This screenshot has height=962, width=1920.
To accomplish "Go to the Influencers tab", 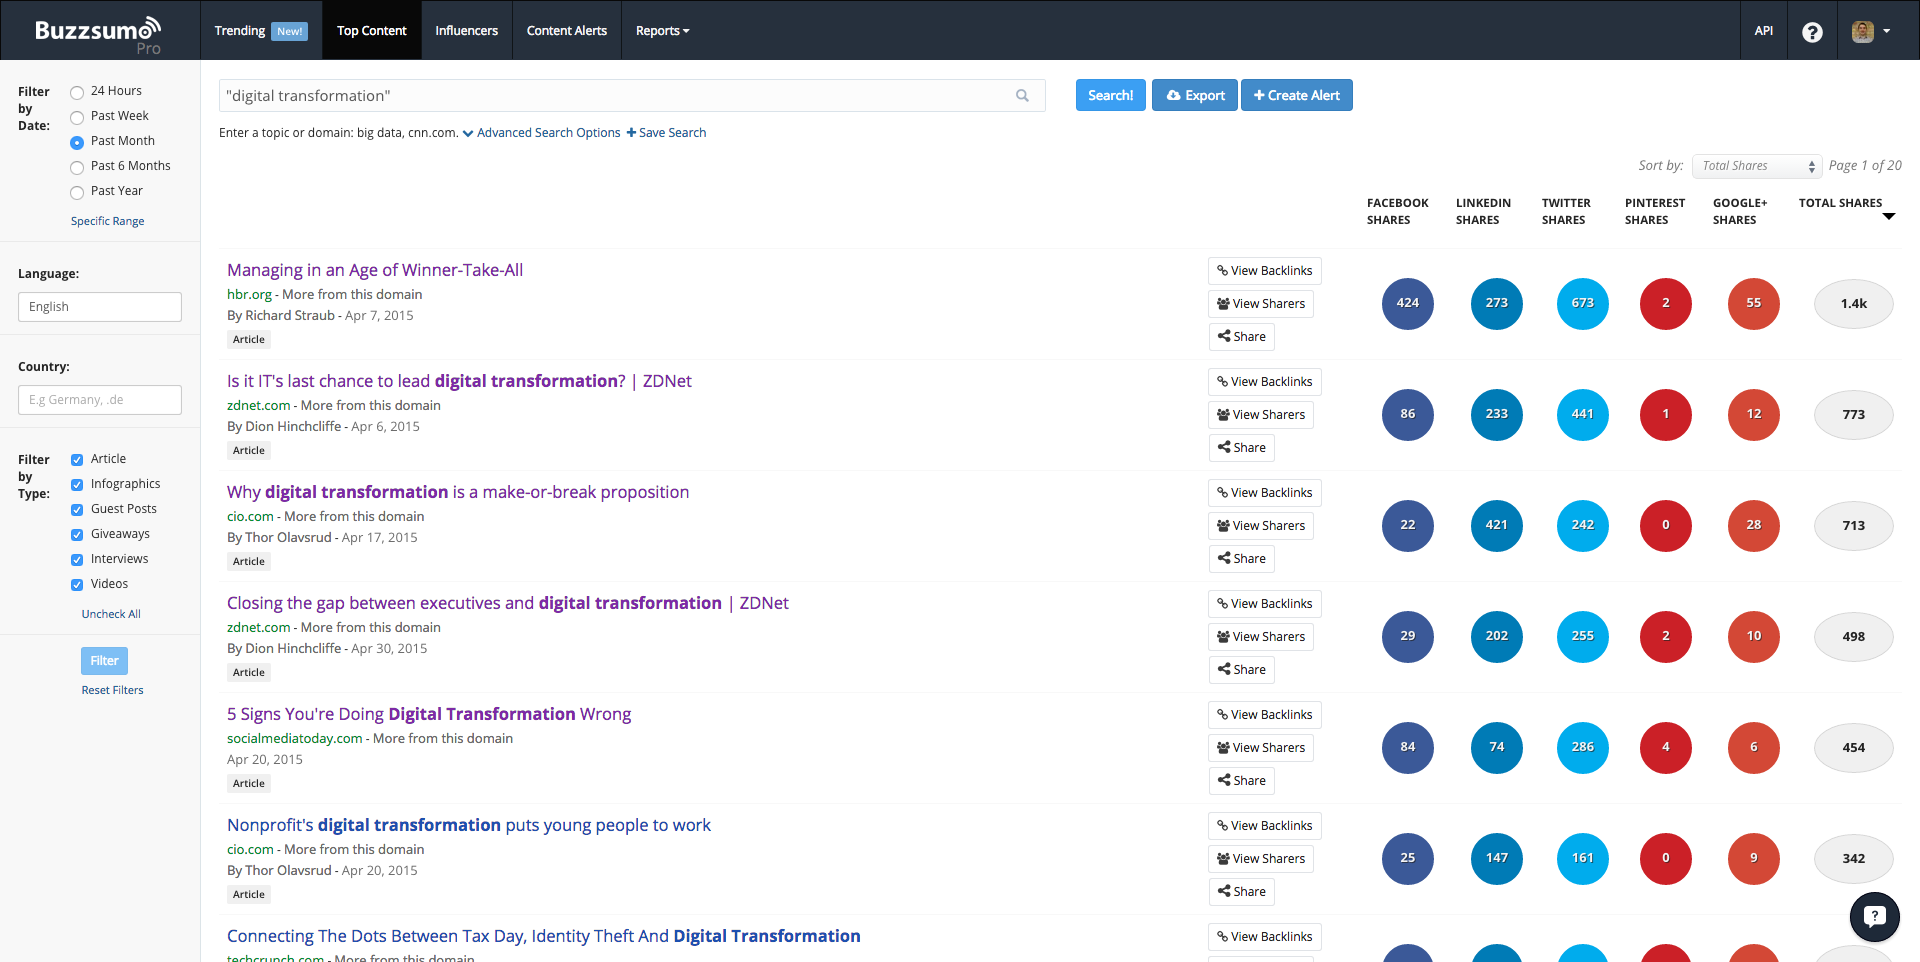I will (x=466, y=31).
